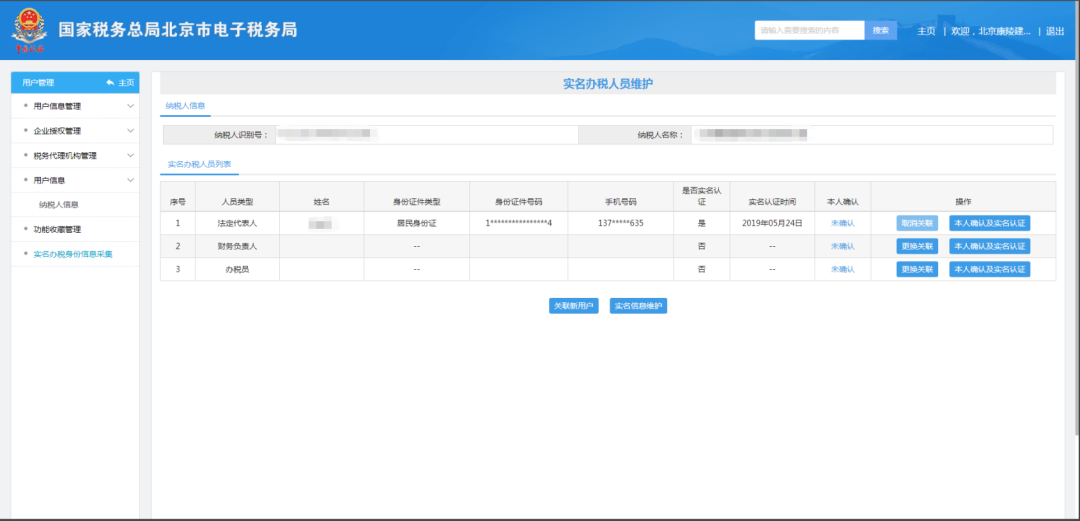This screenshot has width=1080, height=521.
Task: Click the search input field in the header
Action: click(x=809, y=30)
